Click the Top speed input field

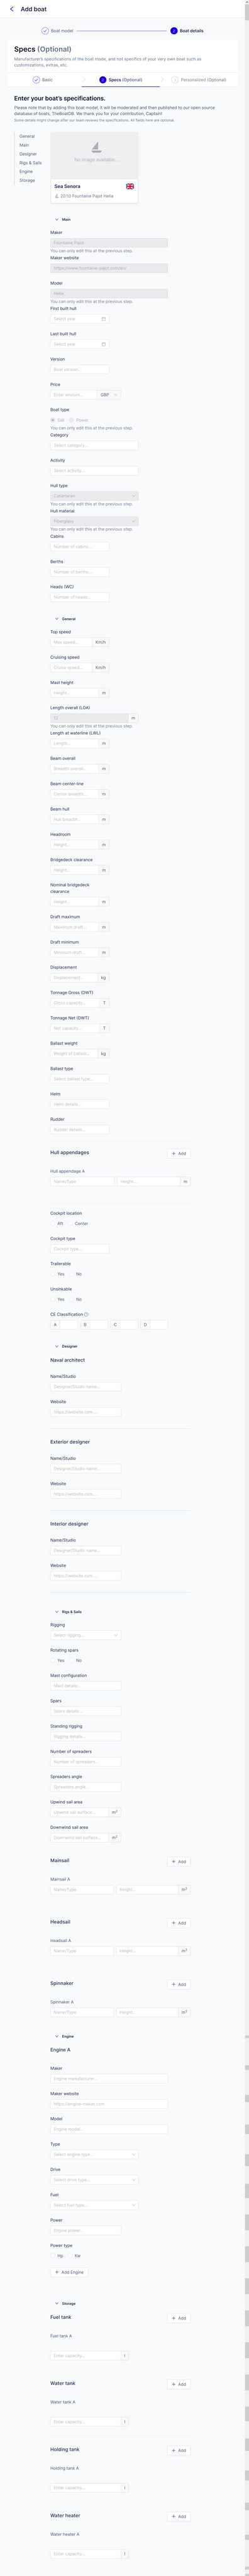pos(72,642)
